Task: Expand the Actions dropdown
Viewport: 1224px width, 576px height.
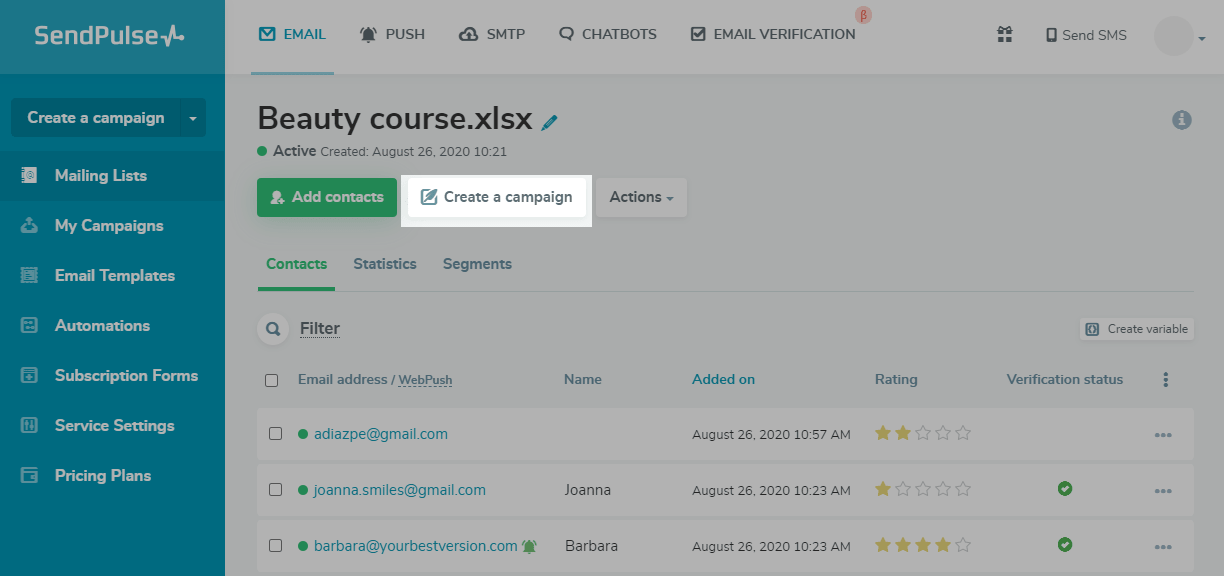Action: 641,197
